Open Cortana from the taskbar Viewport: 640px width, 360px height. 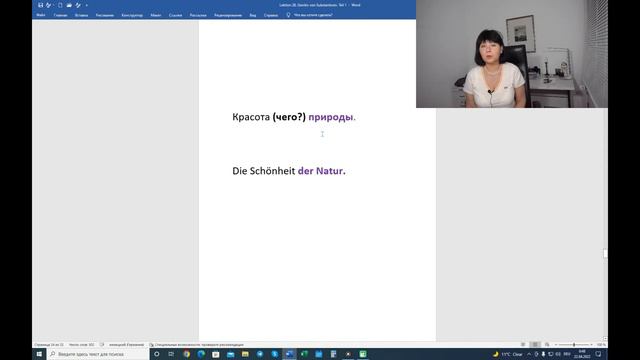(x=157, y=354)
